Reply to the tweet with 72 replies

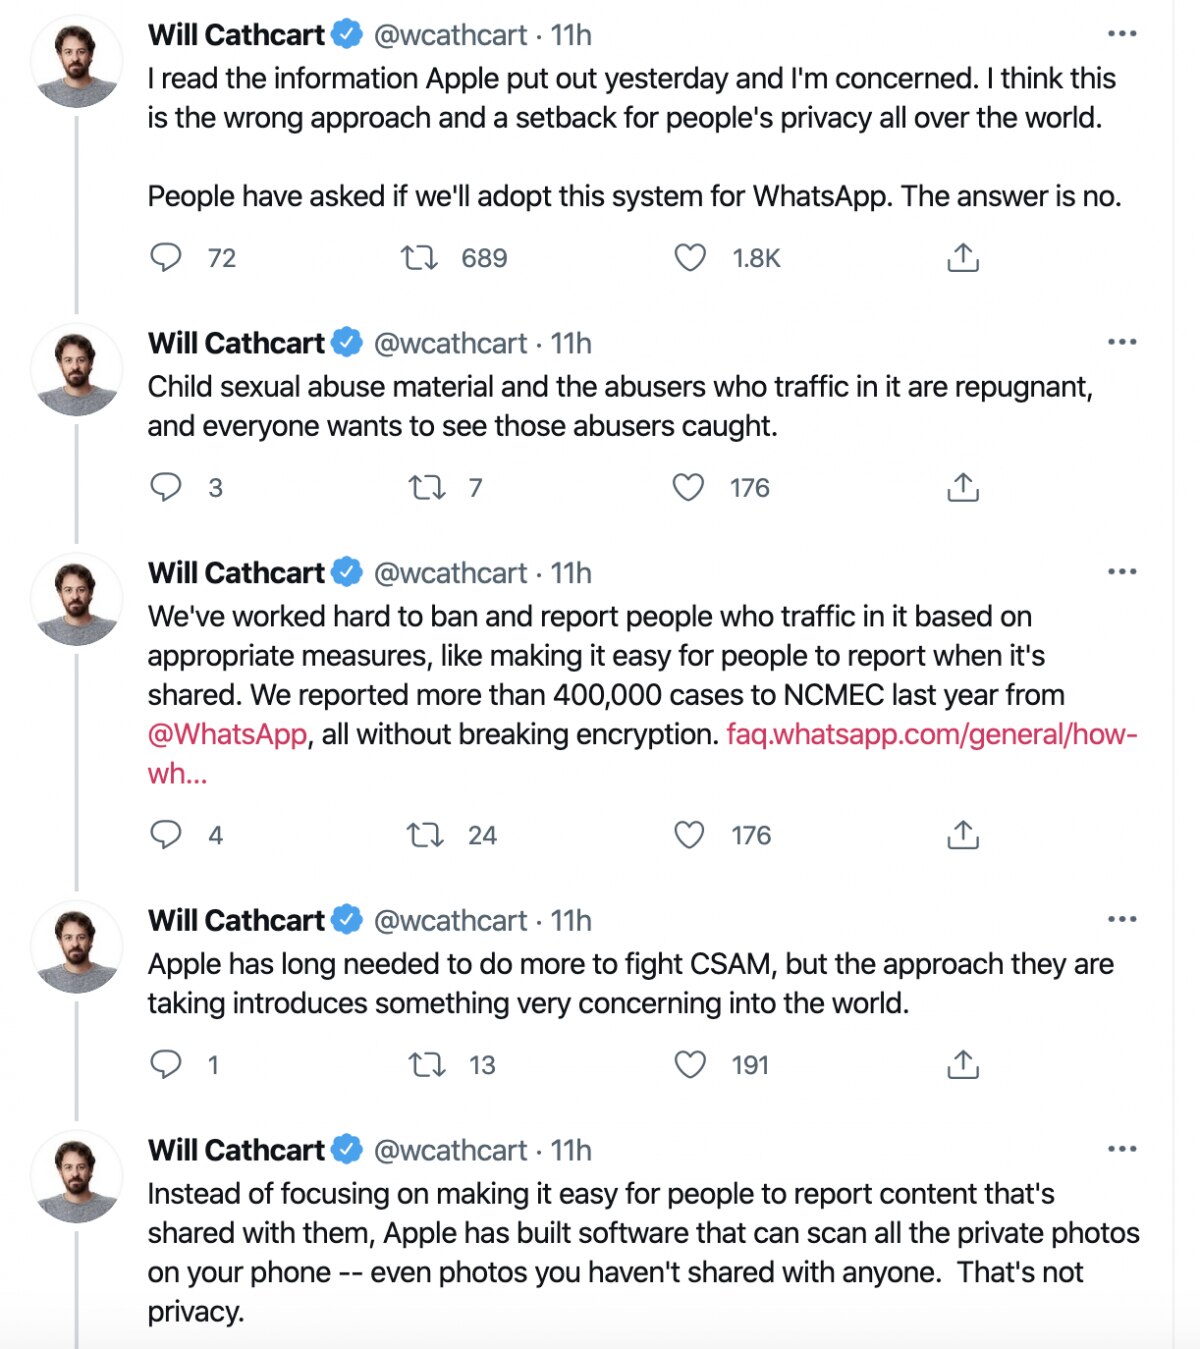pos(166,258)
